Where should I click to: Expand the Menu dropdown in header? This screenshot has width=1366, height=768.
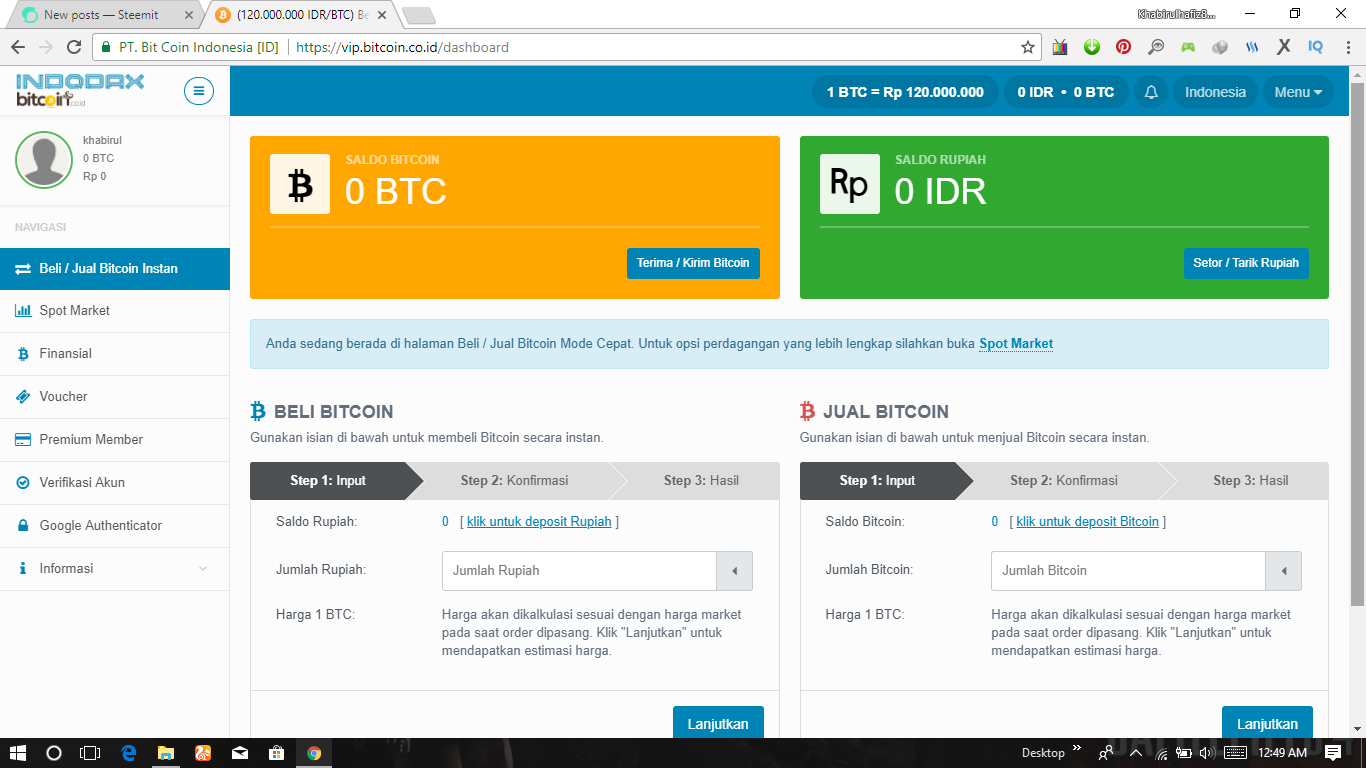pos(1298,92)
